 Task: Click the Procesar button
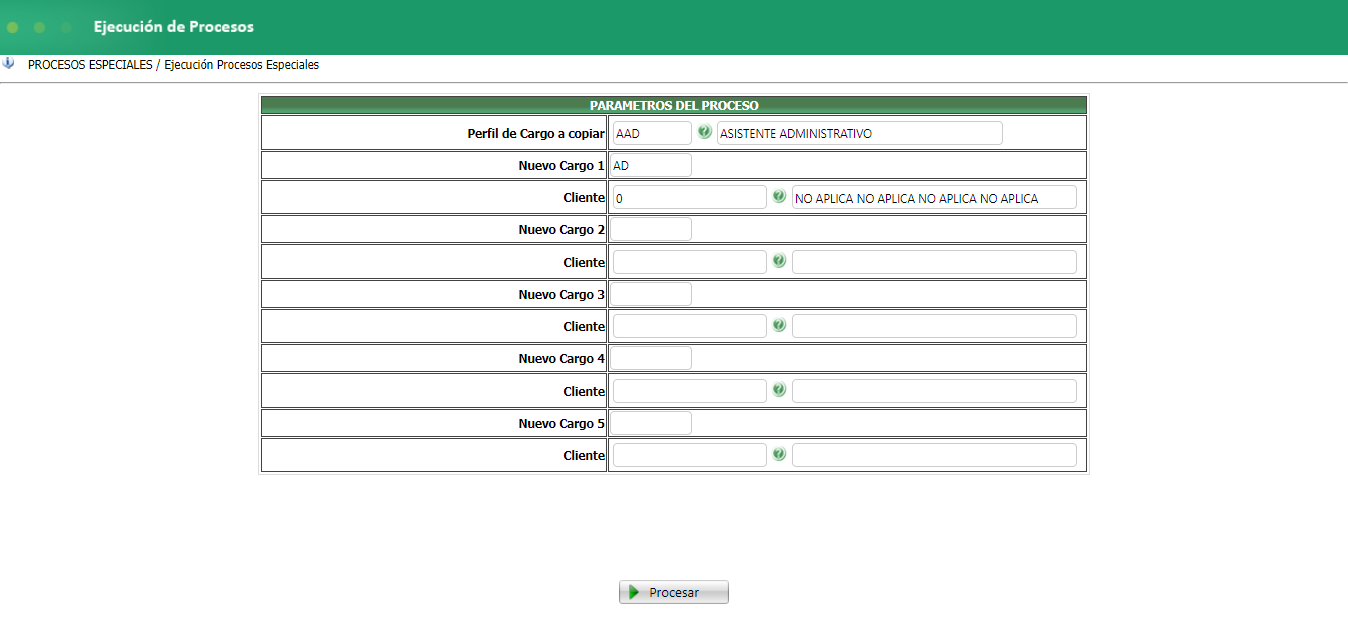coord(674,592)
